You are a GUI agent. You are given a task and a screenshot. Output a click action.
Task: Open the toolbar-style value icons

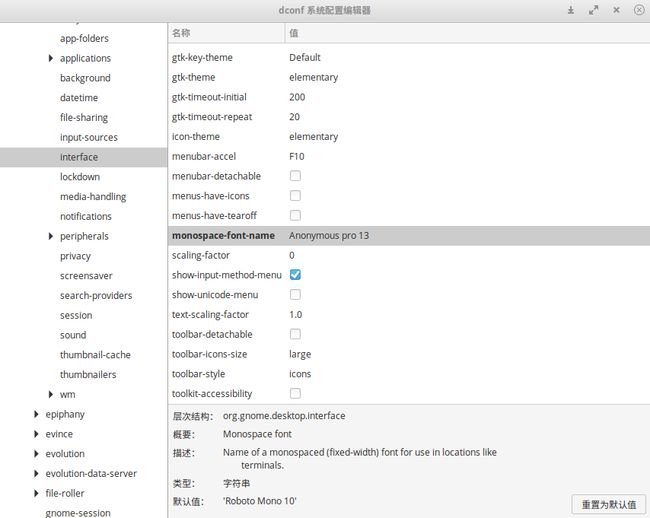pyautogui.click(x=300, y=374)
